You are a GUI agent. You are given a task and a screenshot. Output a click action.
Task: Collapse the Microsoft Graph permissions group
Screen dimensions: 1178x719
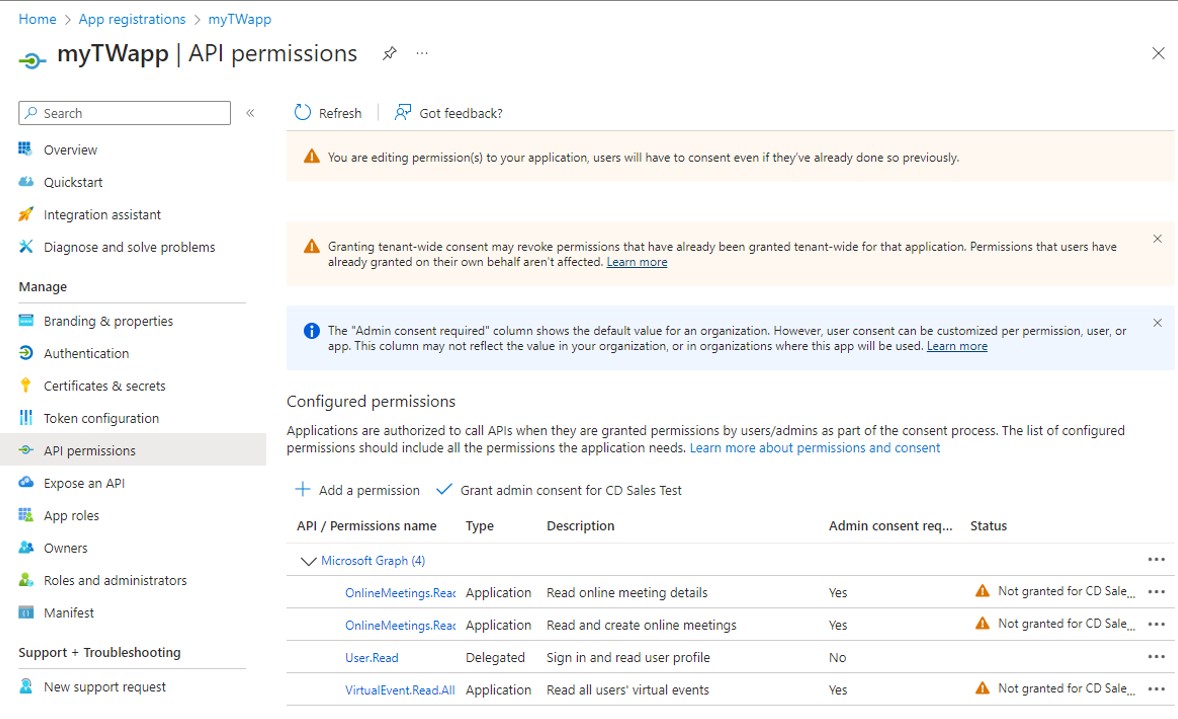click(308, 561)
